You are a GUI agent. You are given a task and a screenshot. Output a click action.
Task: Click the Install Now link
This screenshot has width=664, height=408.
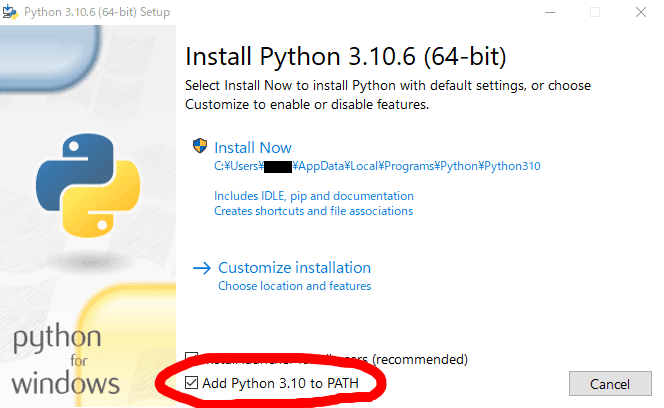click(x=252, y=147)
